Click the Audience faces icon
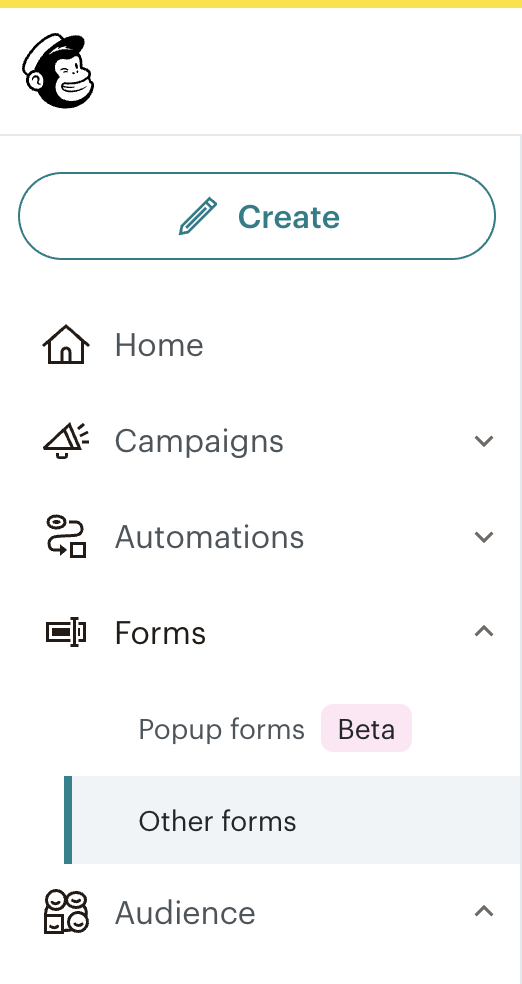 pyautogui.click(x=66, y=912)
